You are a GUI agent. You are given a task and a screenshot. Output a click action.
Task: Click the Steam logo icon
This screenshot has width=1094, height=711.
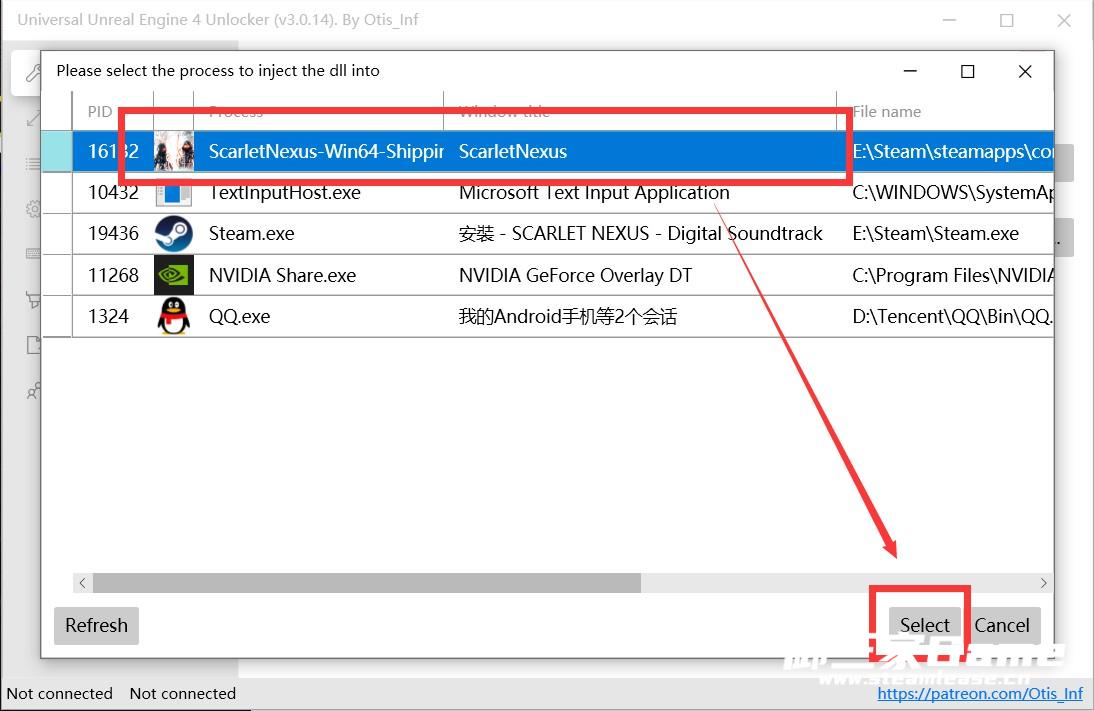pos(174,234)
